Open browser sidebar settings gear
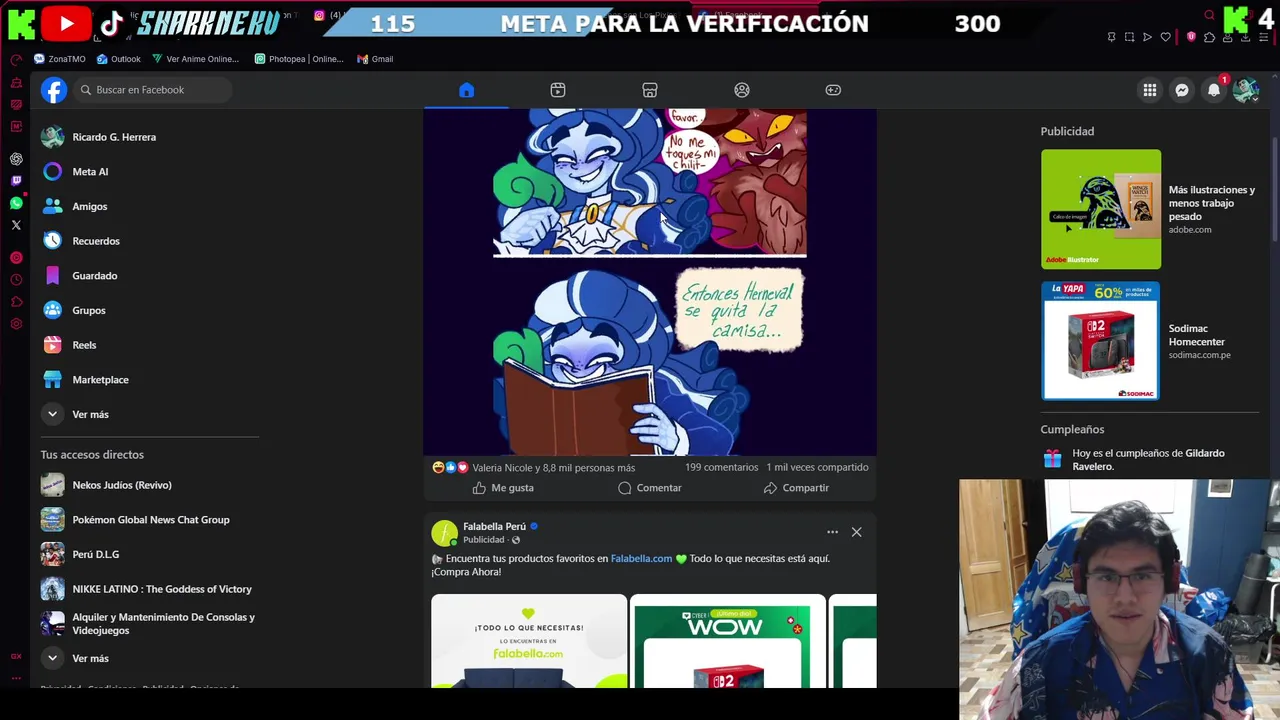 click(16, 324)
